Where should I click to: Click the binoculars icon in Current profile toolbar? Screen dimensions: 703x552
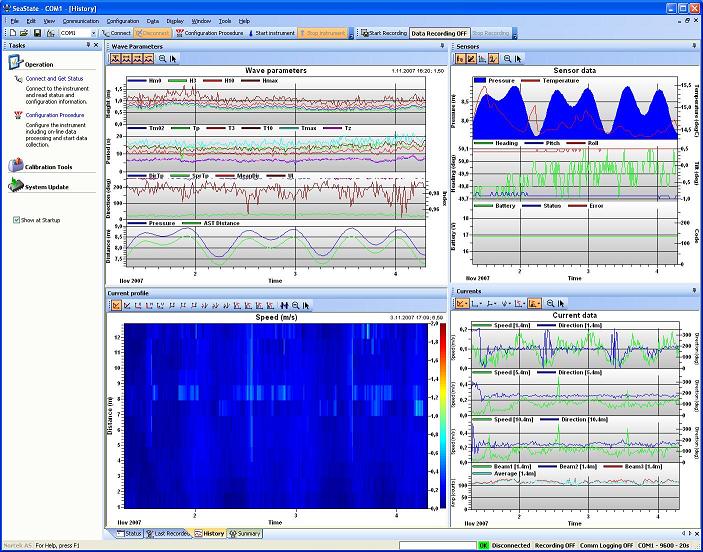point(284,304)
